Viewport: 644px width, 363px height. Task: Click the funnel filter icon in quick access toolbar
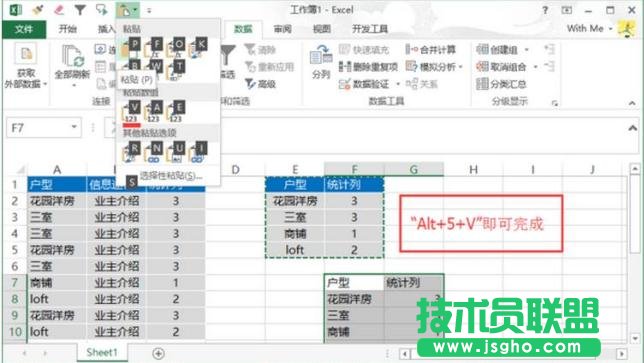pos(80,9)
